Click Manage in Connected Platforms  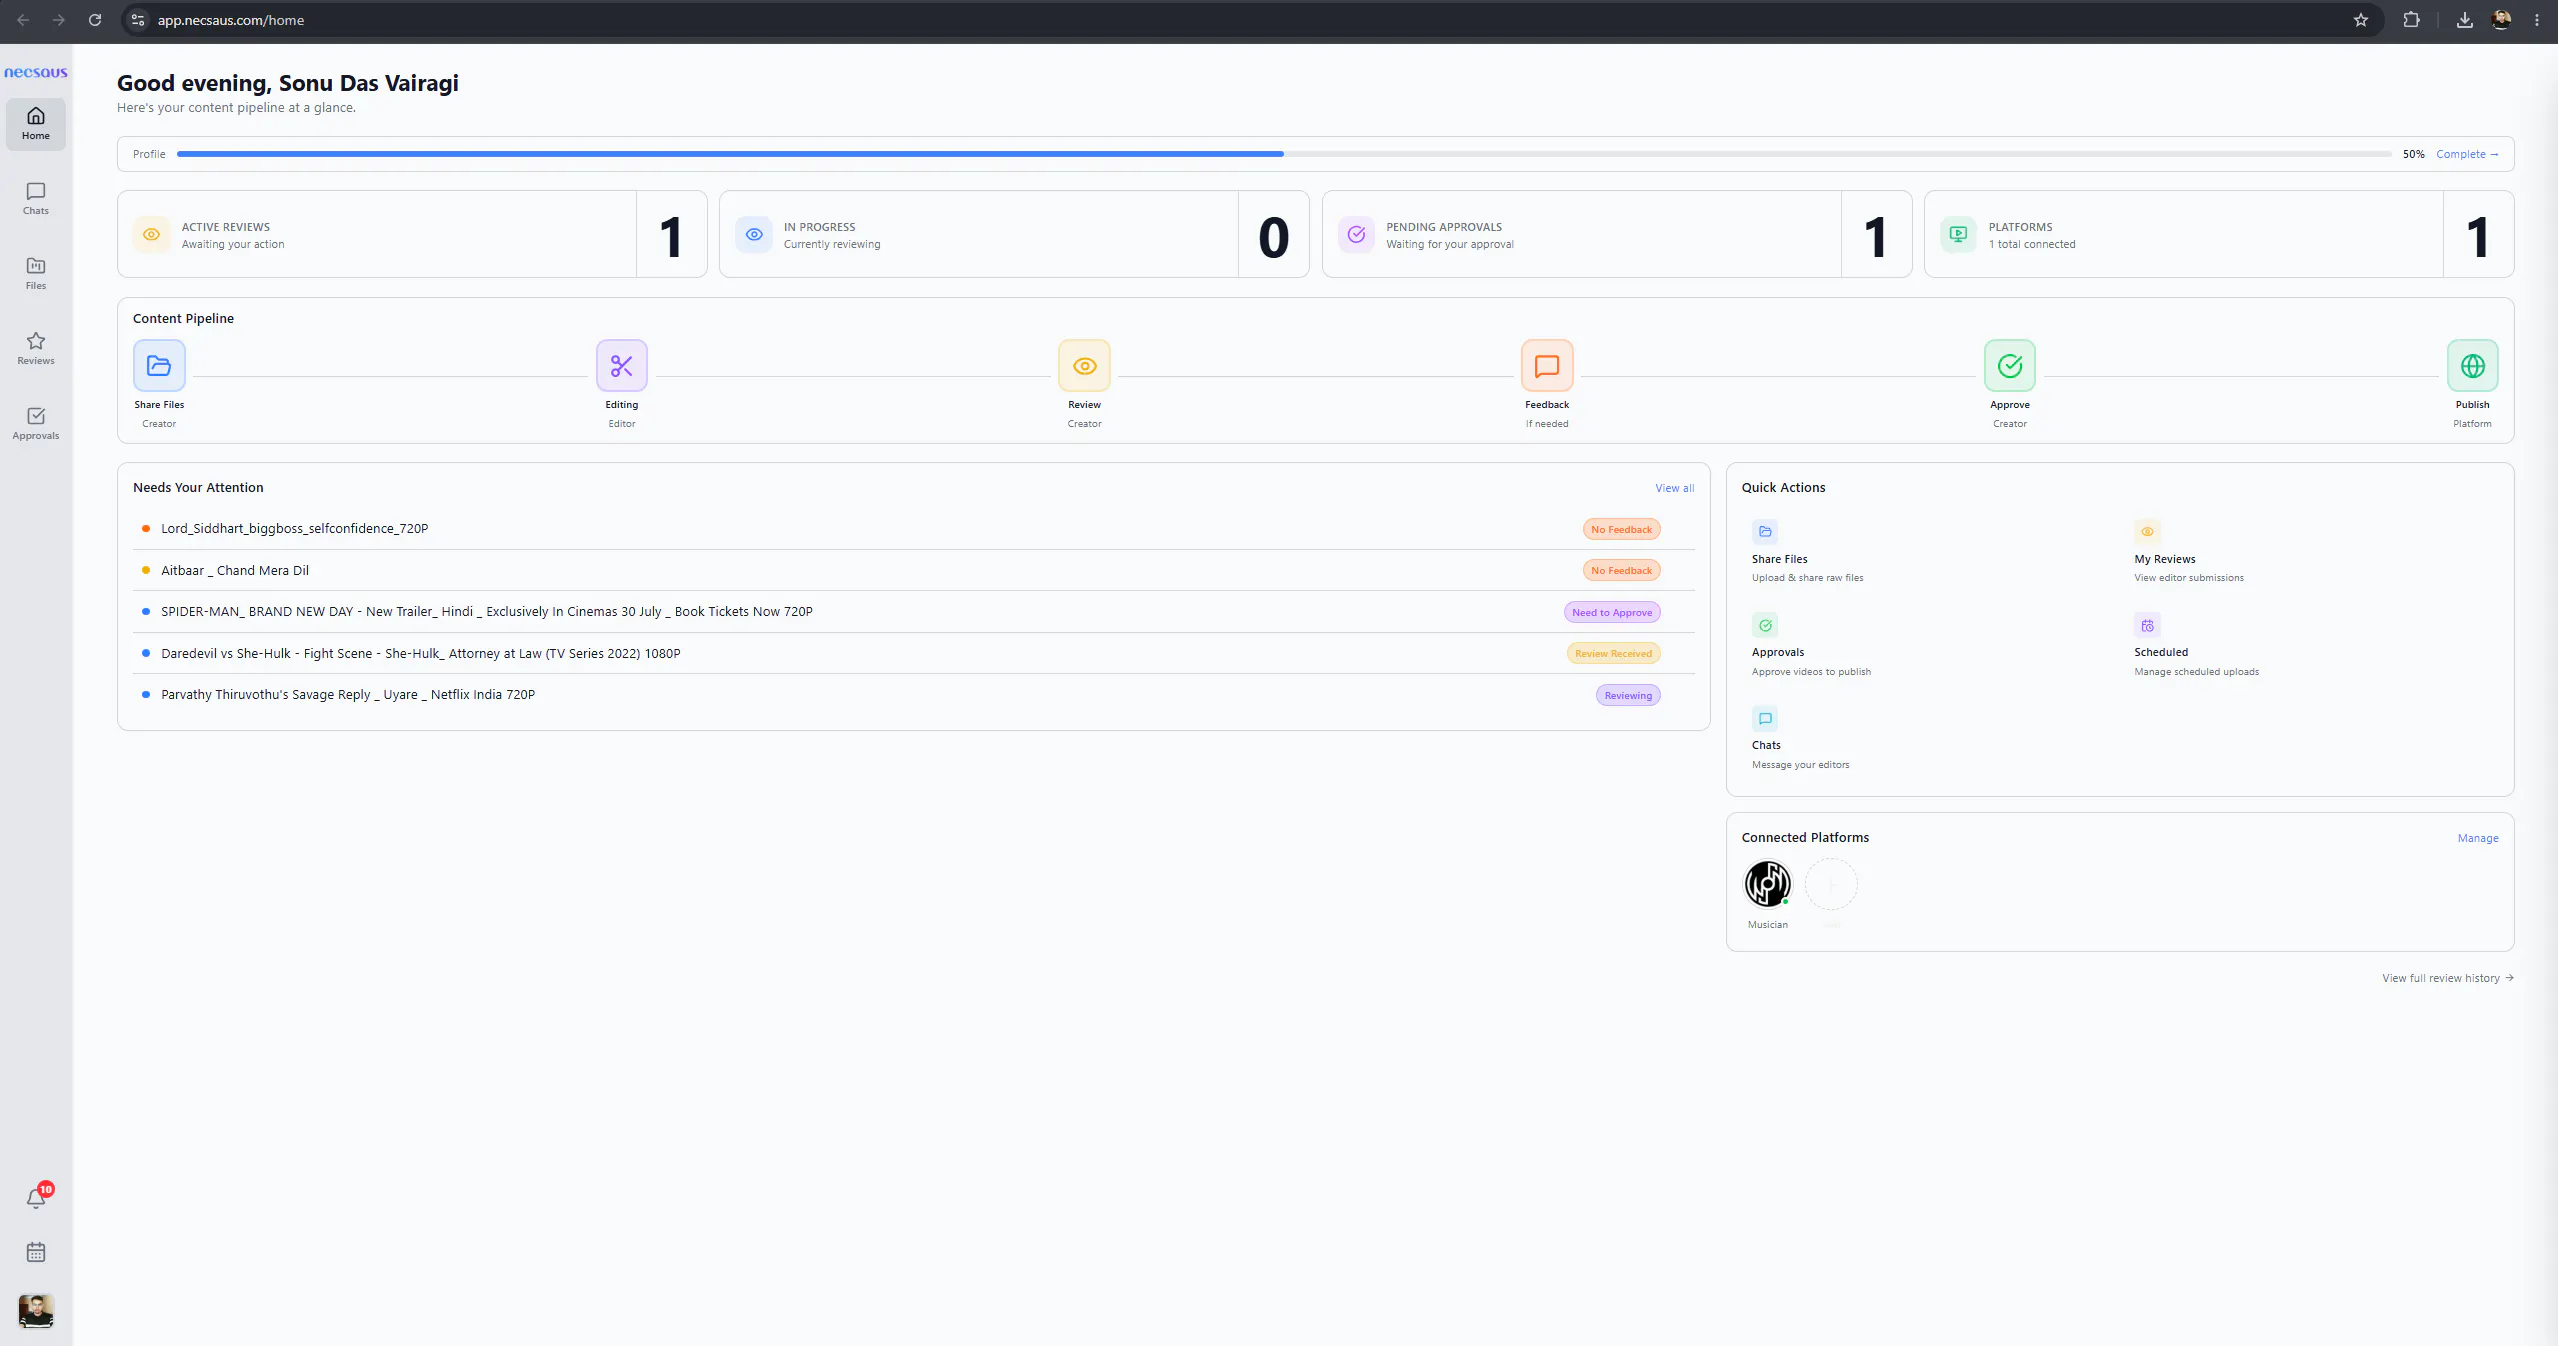coord(2478,838)
